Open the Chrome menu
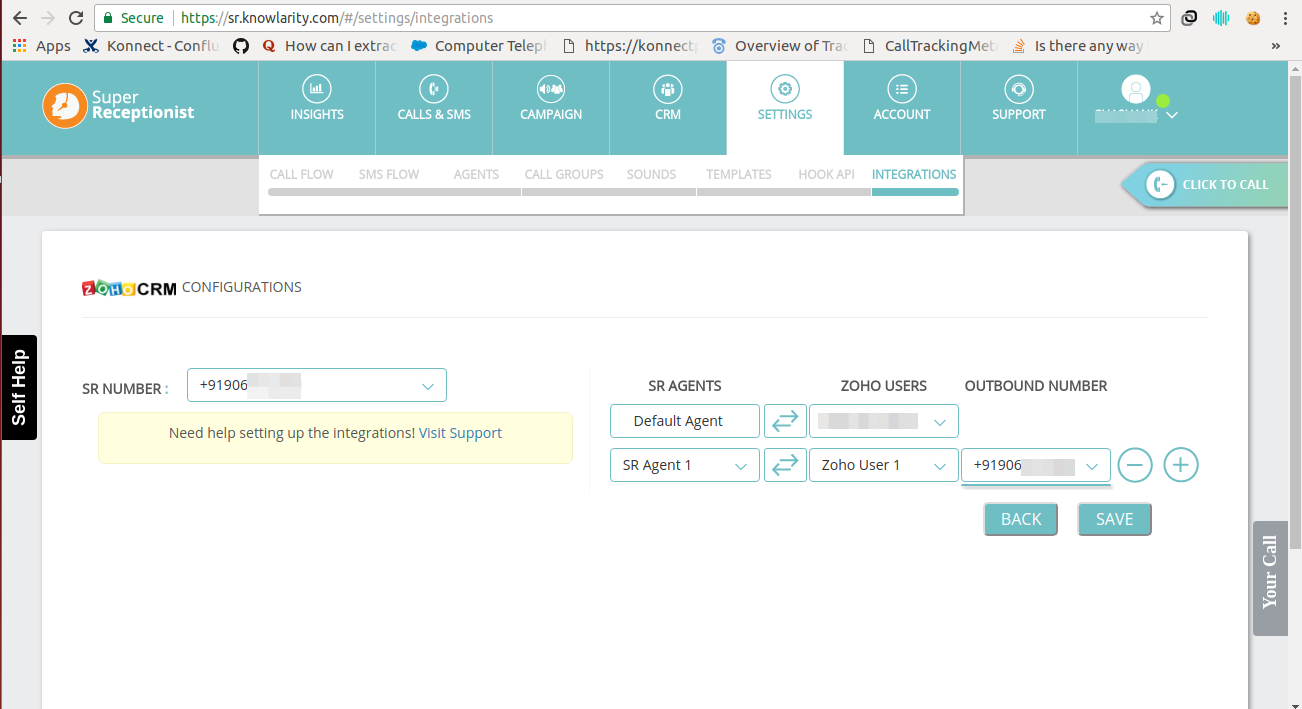The height and width of the screenshot is (709, 1302). tap(1285, 18)
